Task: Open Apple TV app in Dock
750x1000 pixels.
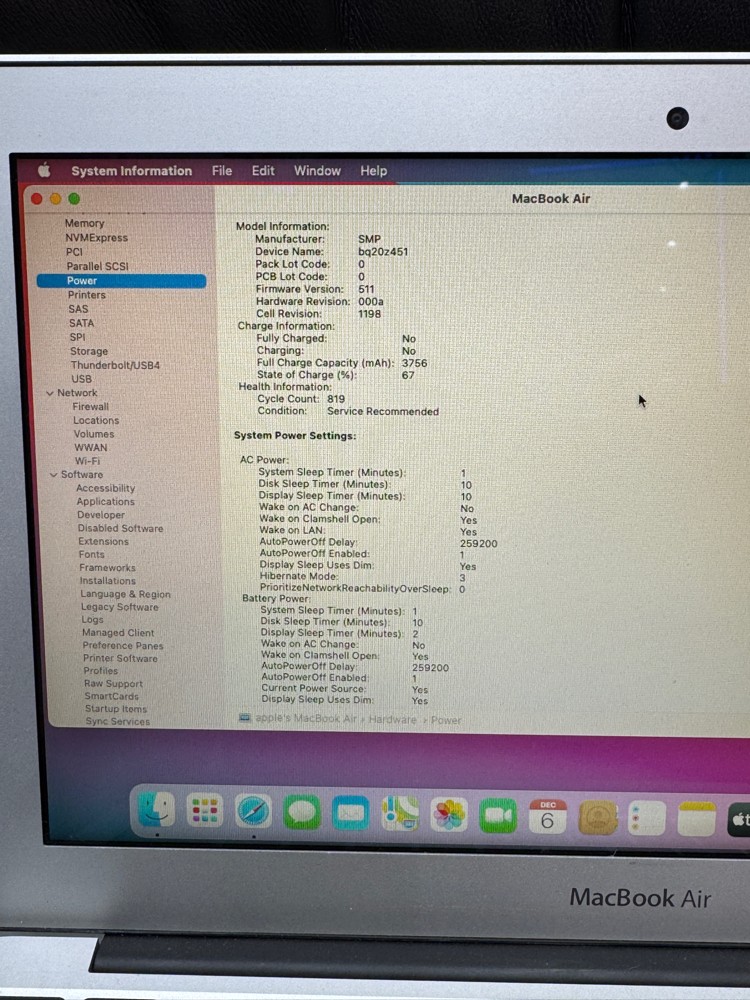Action: tap(739, 820)
